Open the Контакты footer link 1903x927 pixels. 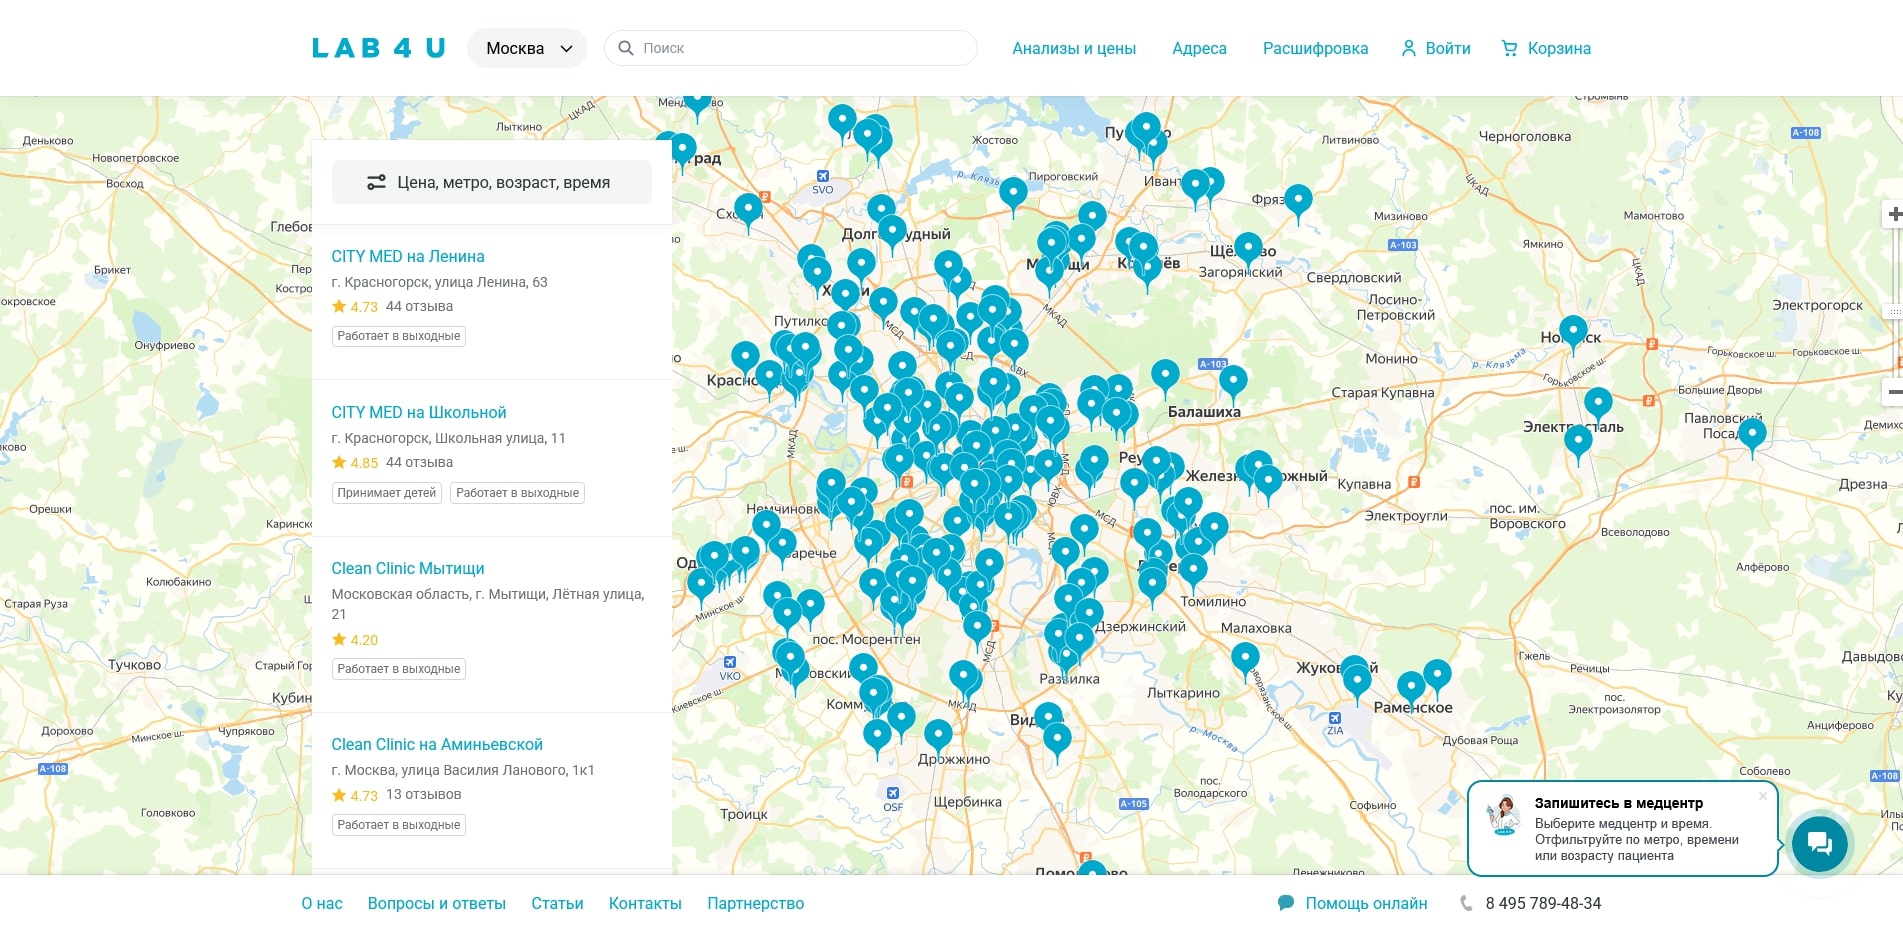(645, 903)
